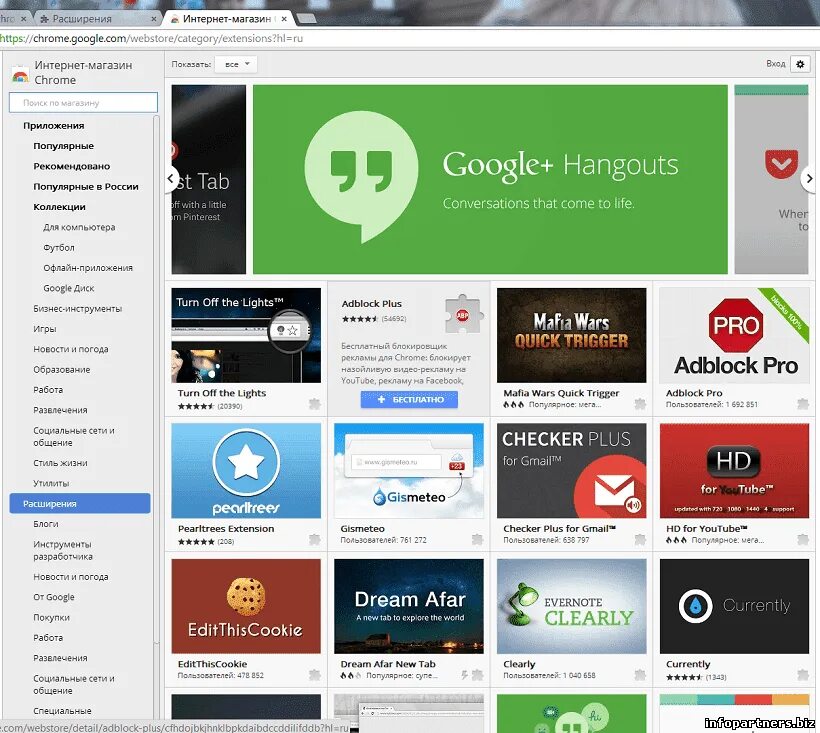The height and width of the screenshot is (733, 820).
Task: Click puzzle icon on Adblock Pro card
Action: [803, 404]
